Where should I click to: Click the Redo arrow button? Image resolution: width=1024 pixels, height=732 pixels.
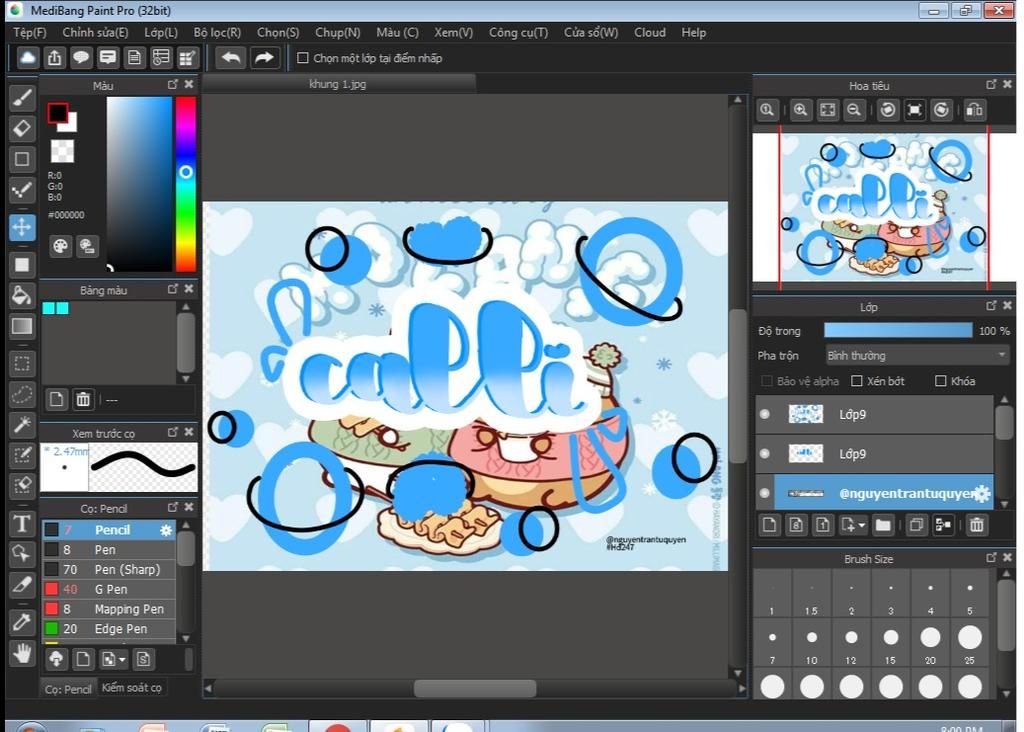264,57
